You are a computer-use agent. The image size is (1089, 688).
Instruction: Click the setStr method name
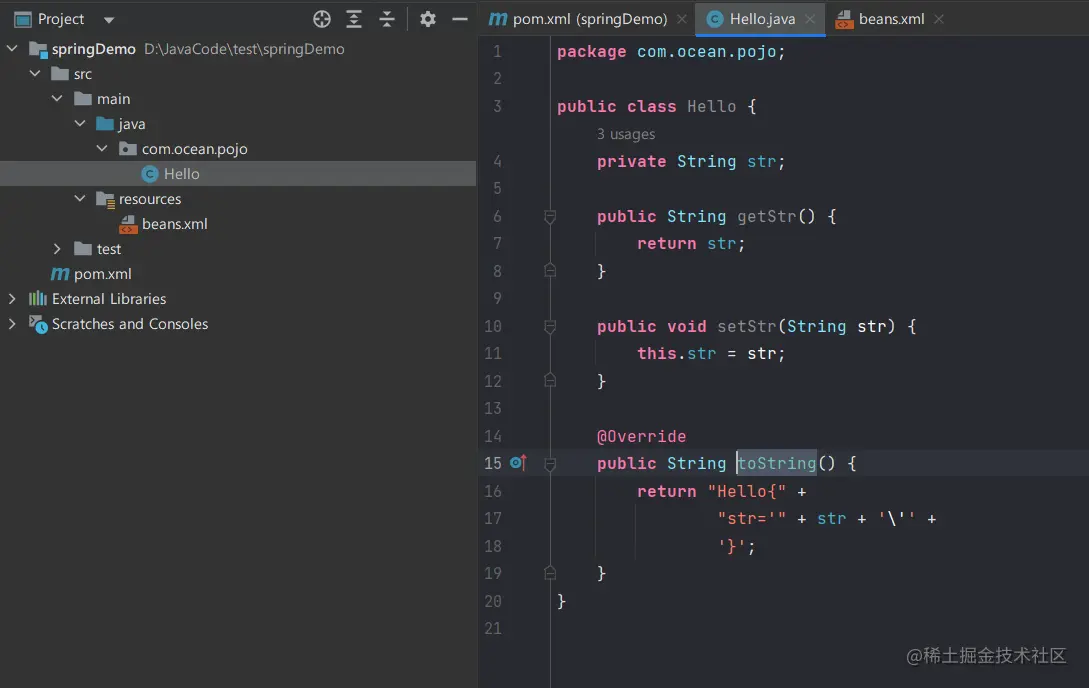click(x=747, y=326)
